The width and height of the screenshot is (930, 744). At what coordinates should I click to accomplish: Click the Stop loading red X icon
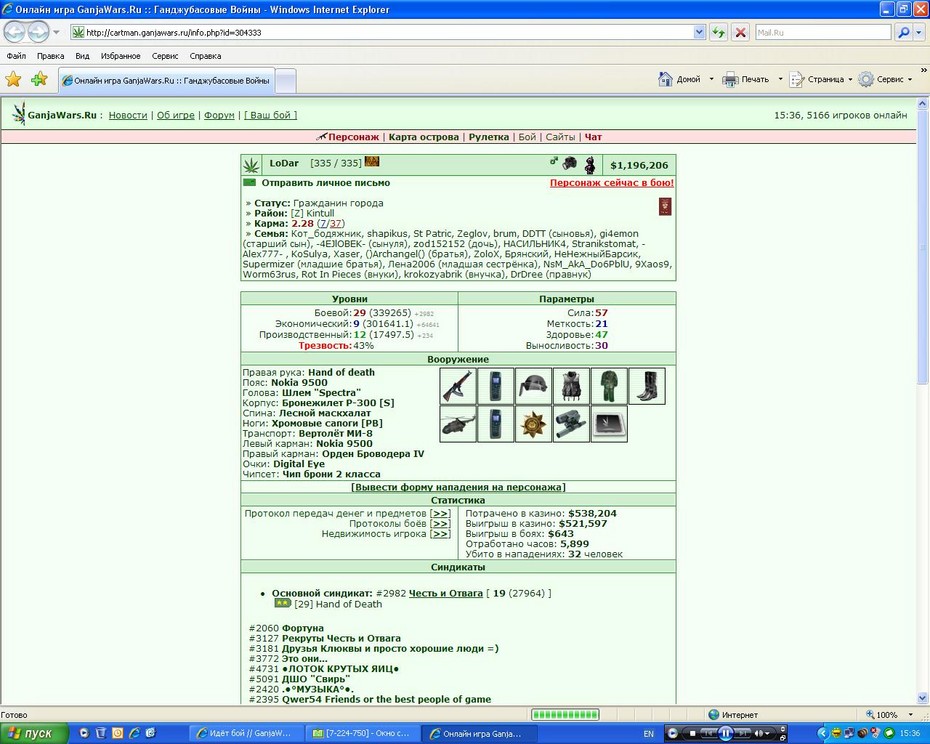pos(740,33)
